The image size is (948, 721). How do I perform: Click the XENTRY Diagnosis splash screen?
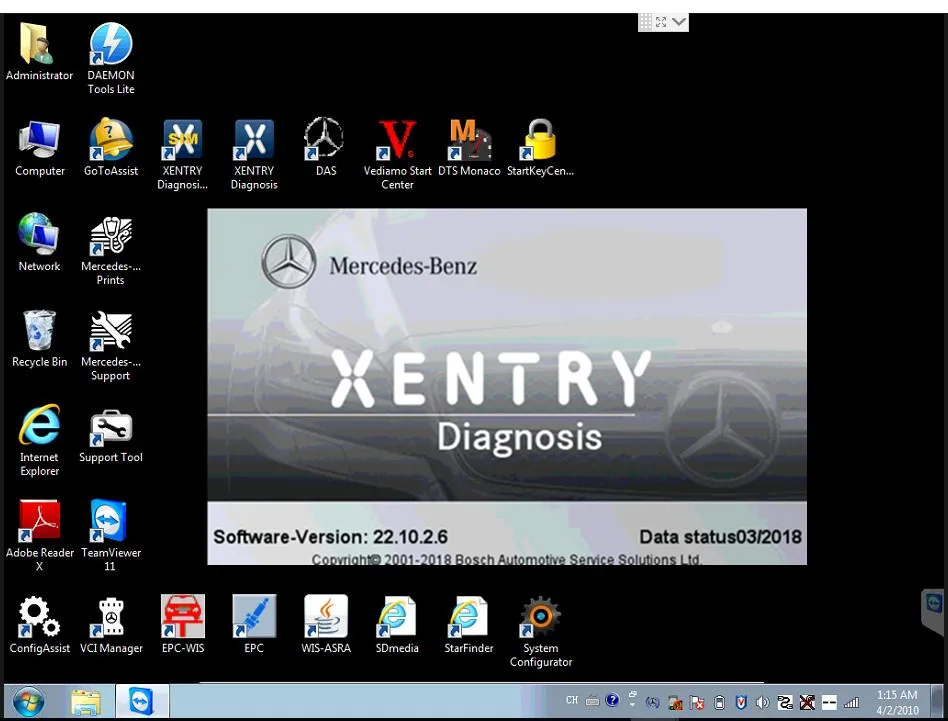[x=507, y=387]
